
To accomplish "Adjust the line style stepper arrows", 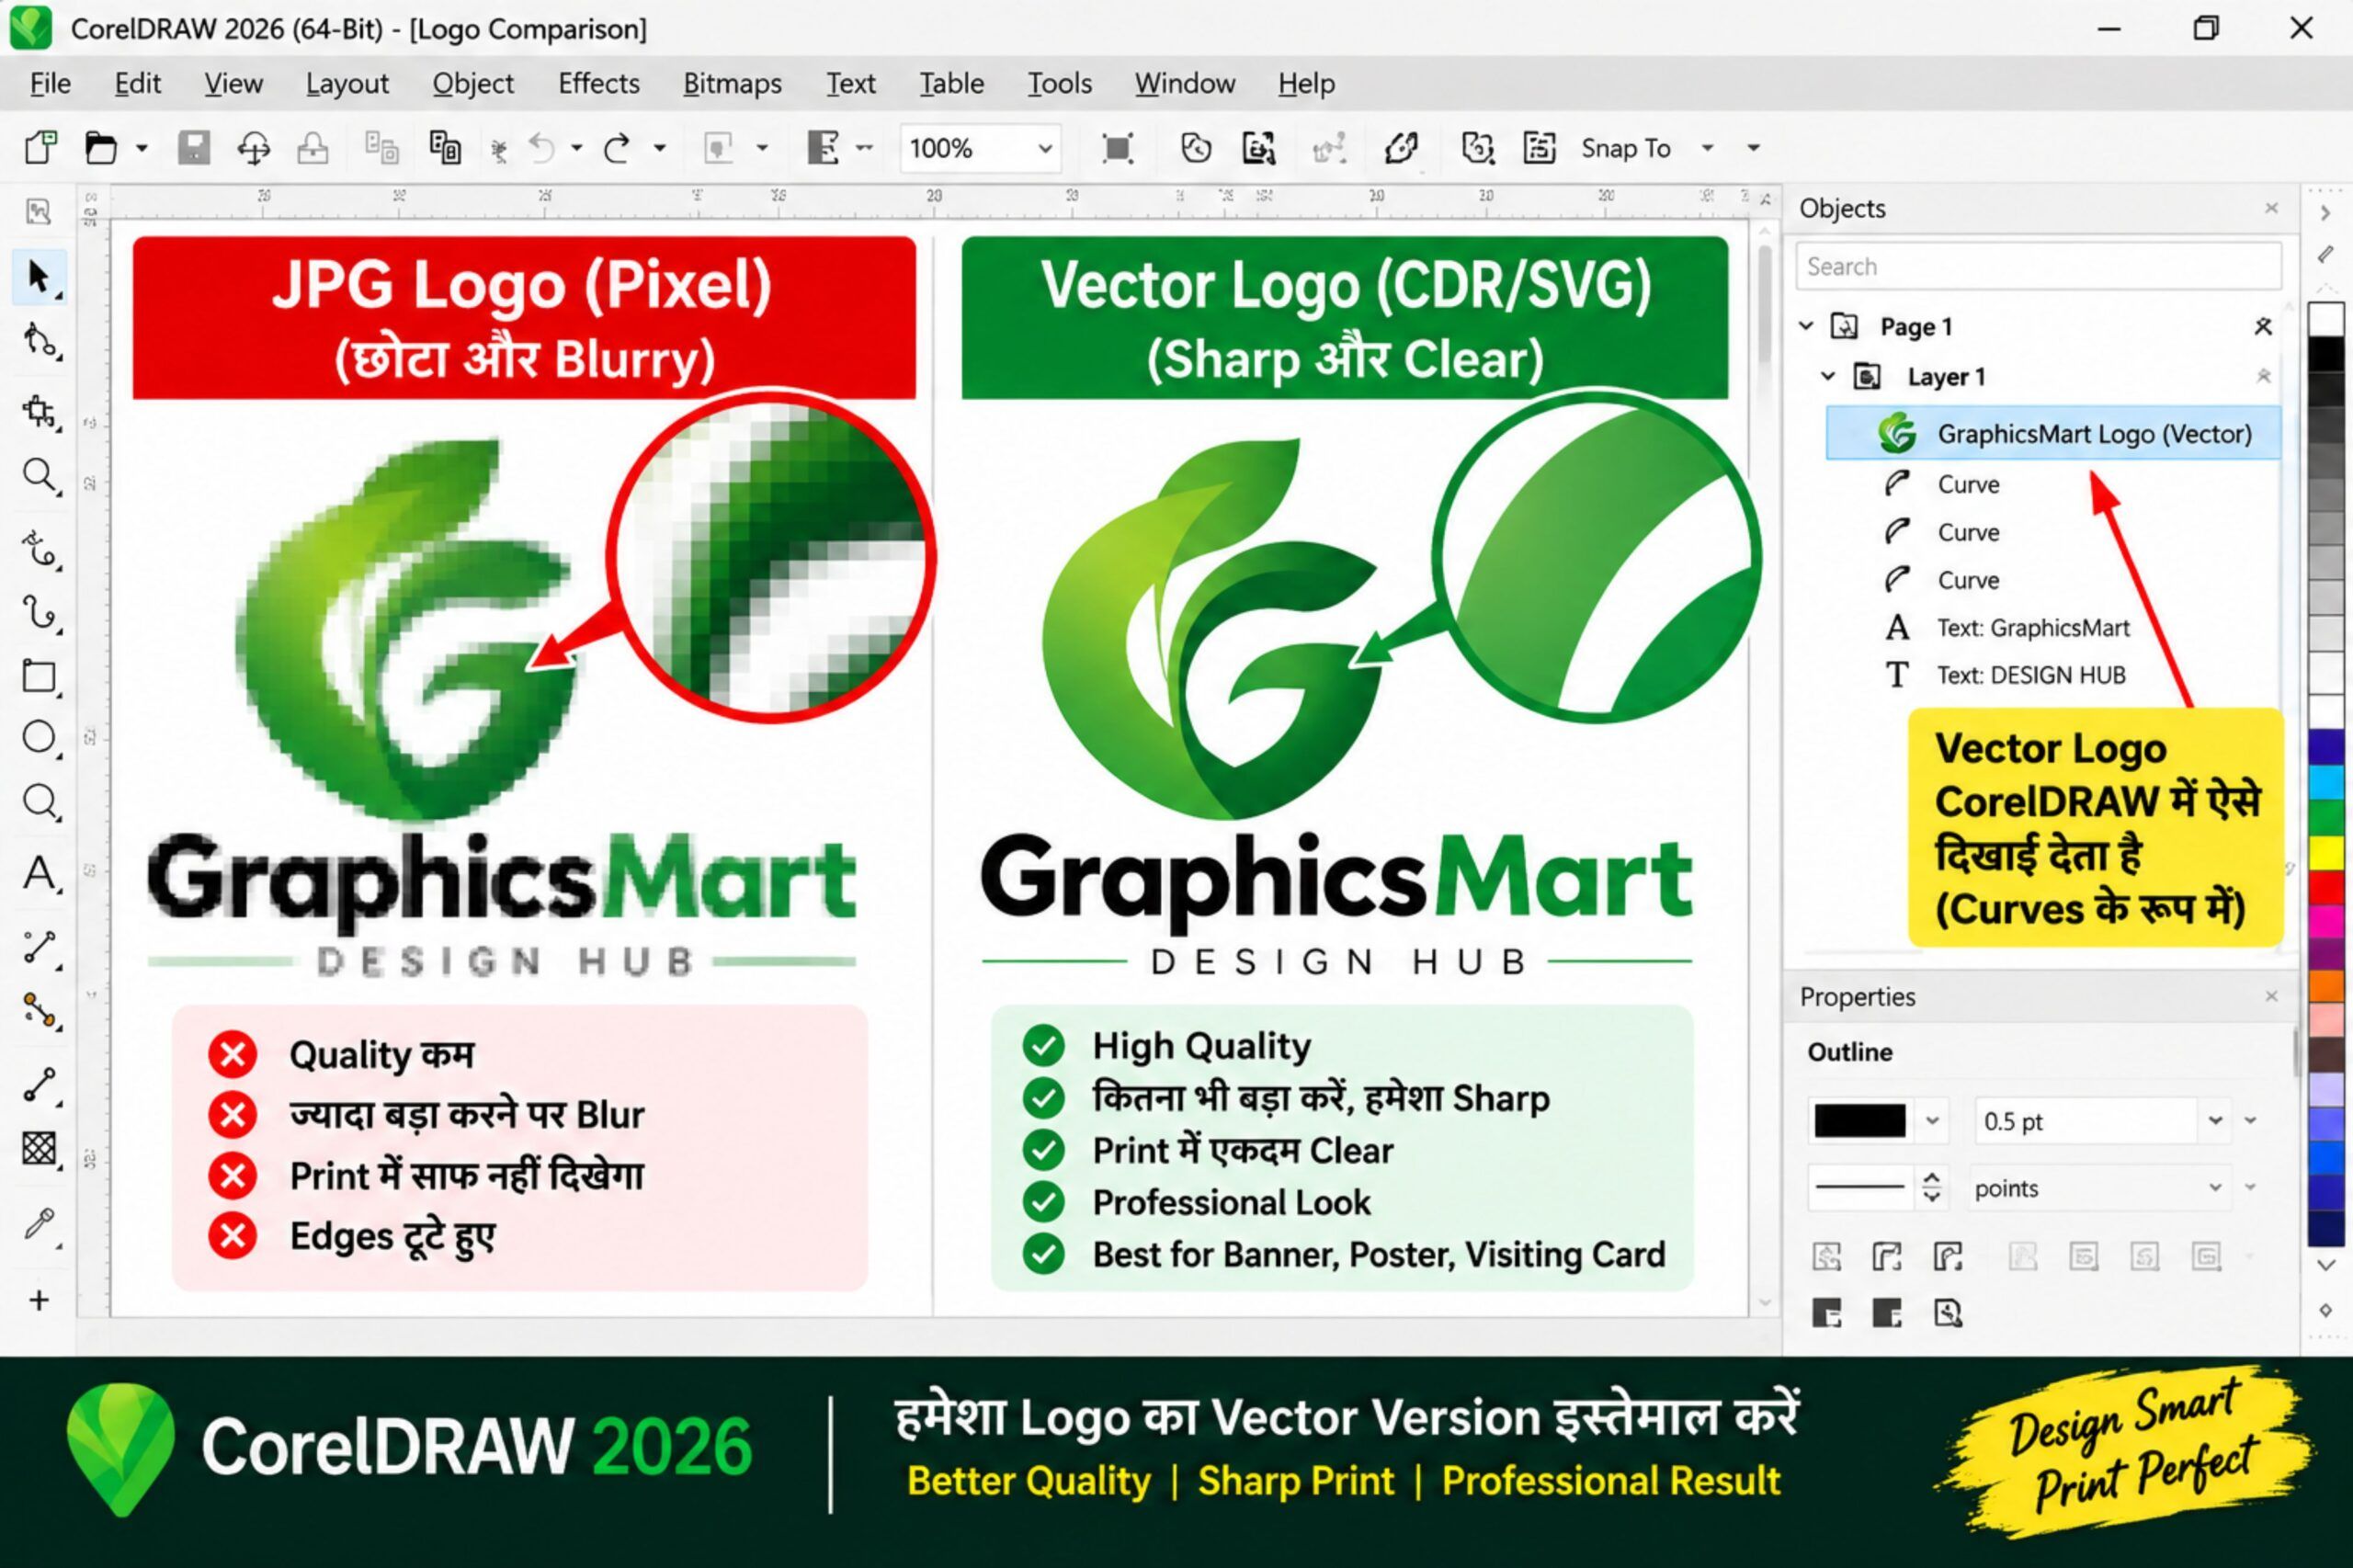I will 1932,1188.
